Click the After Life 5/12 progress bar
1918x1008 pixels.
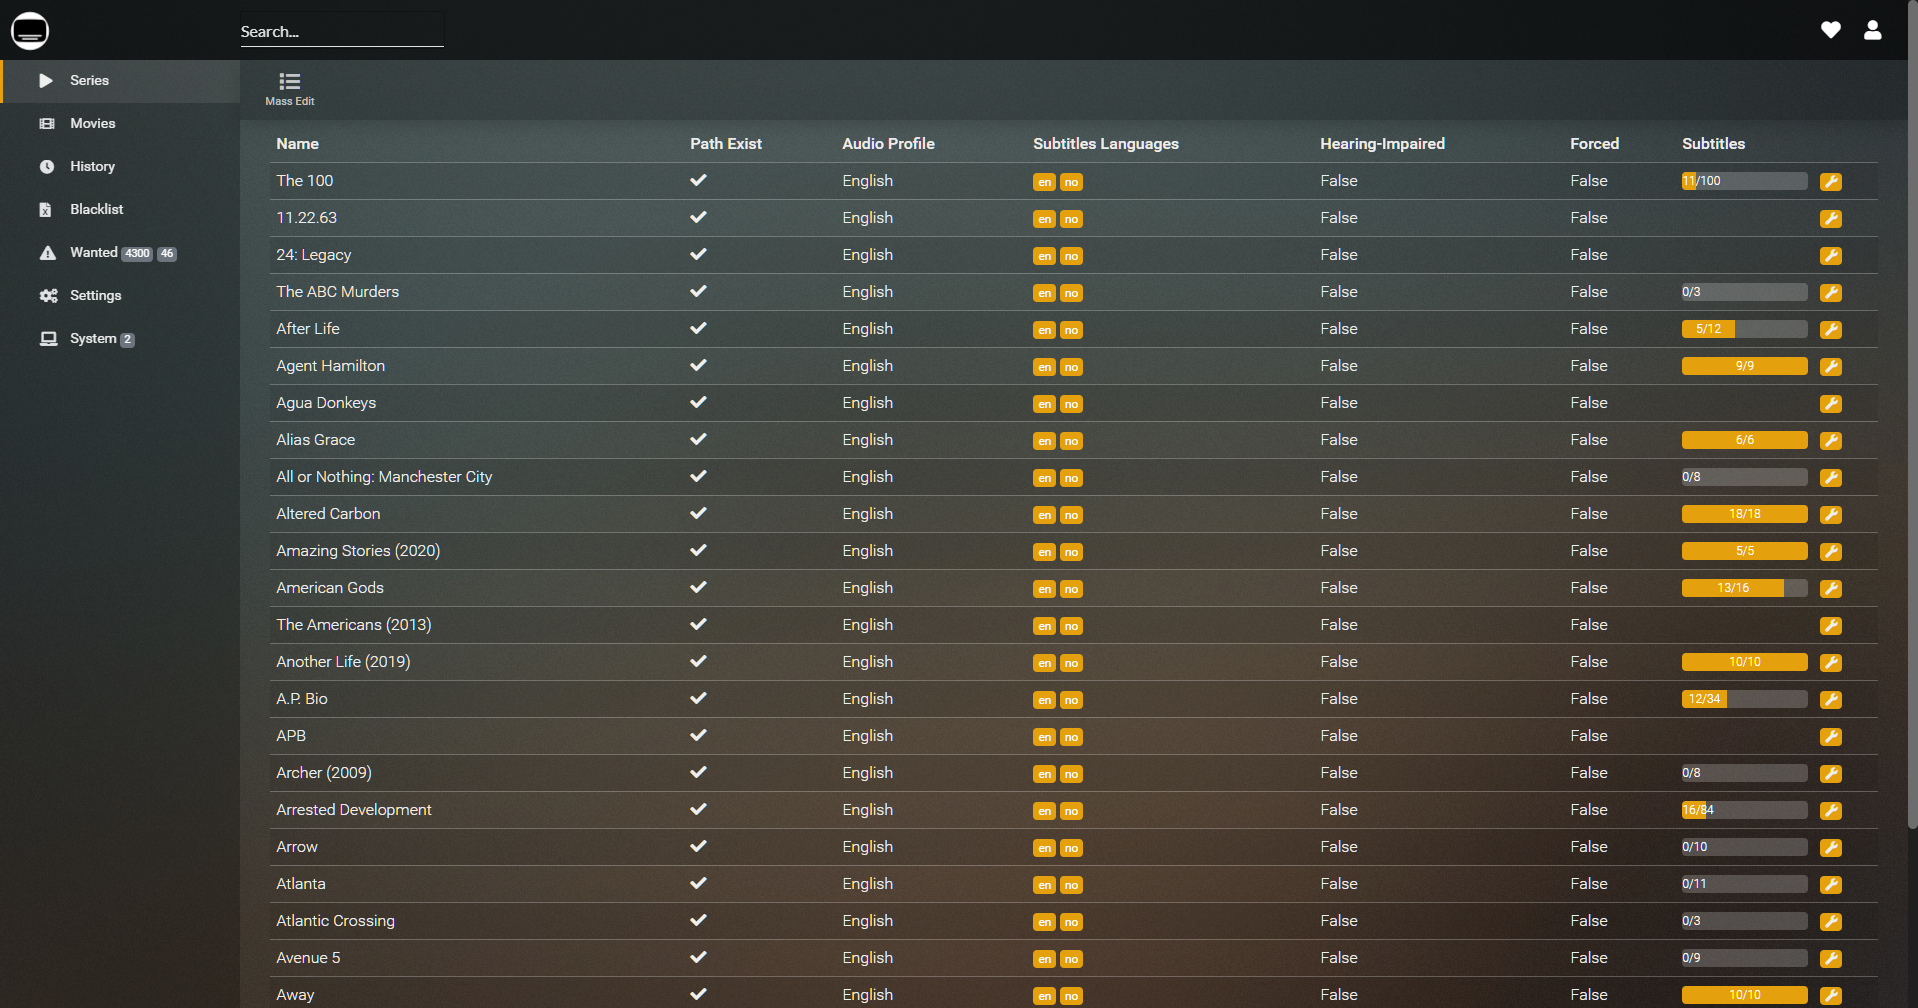(x=1744, y=329)
